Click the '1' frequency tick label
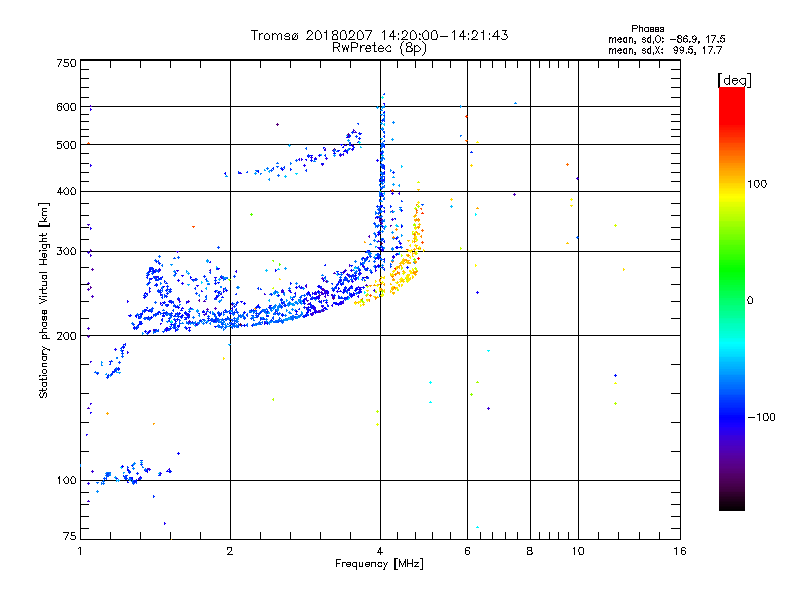This screenshot has width=800, height=600. point(80,551)
